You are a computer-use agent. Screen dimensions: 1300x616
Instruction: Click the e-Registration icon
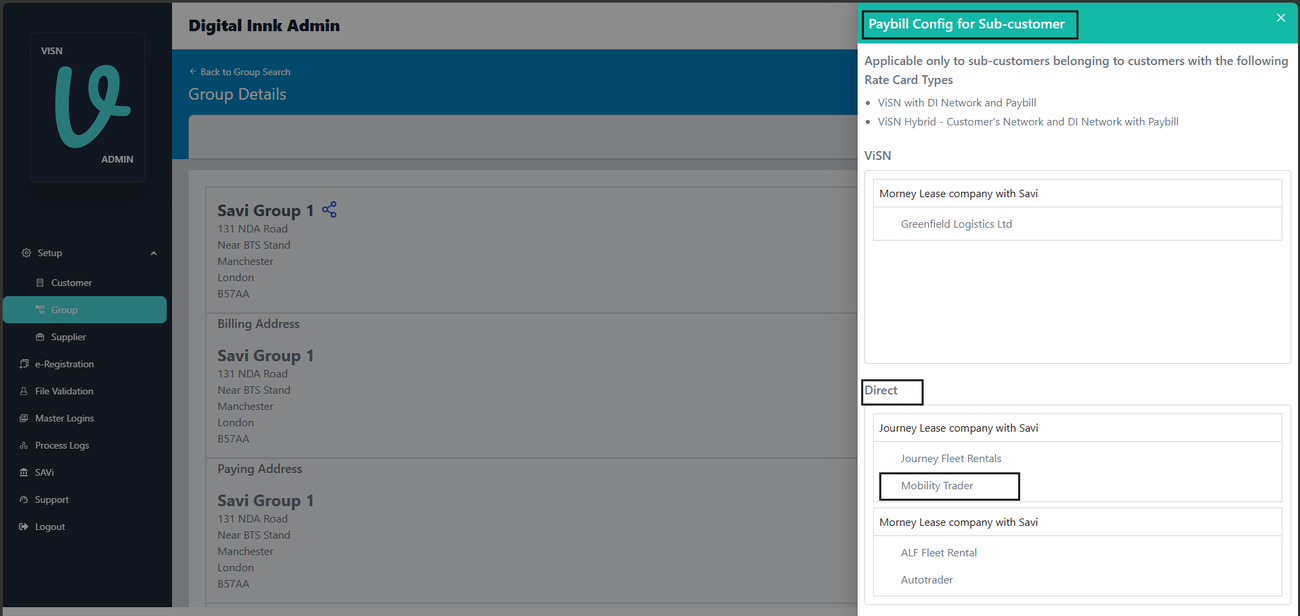pos(24,364)
